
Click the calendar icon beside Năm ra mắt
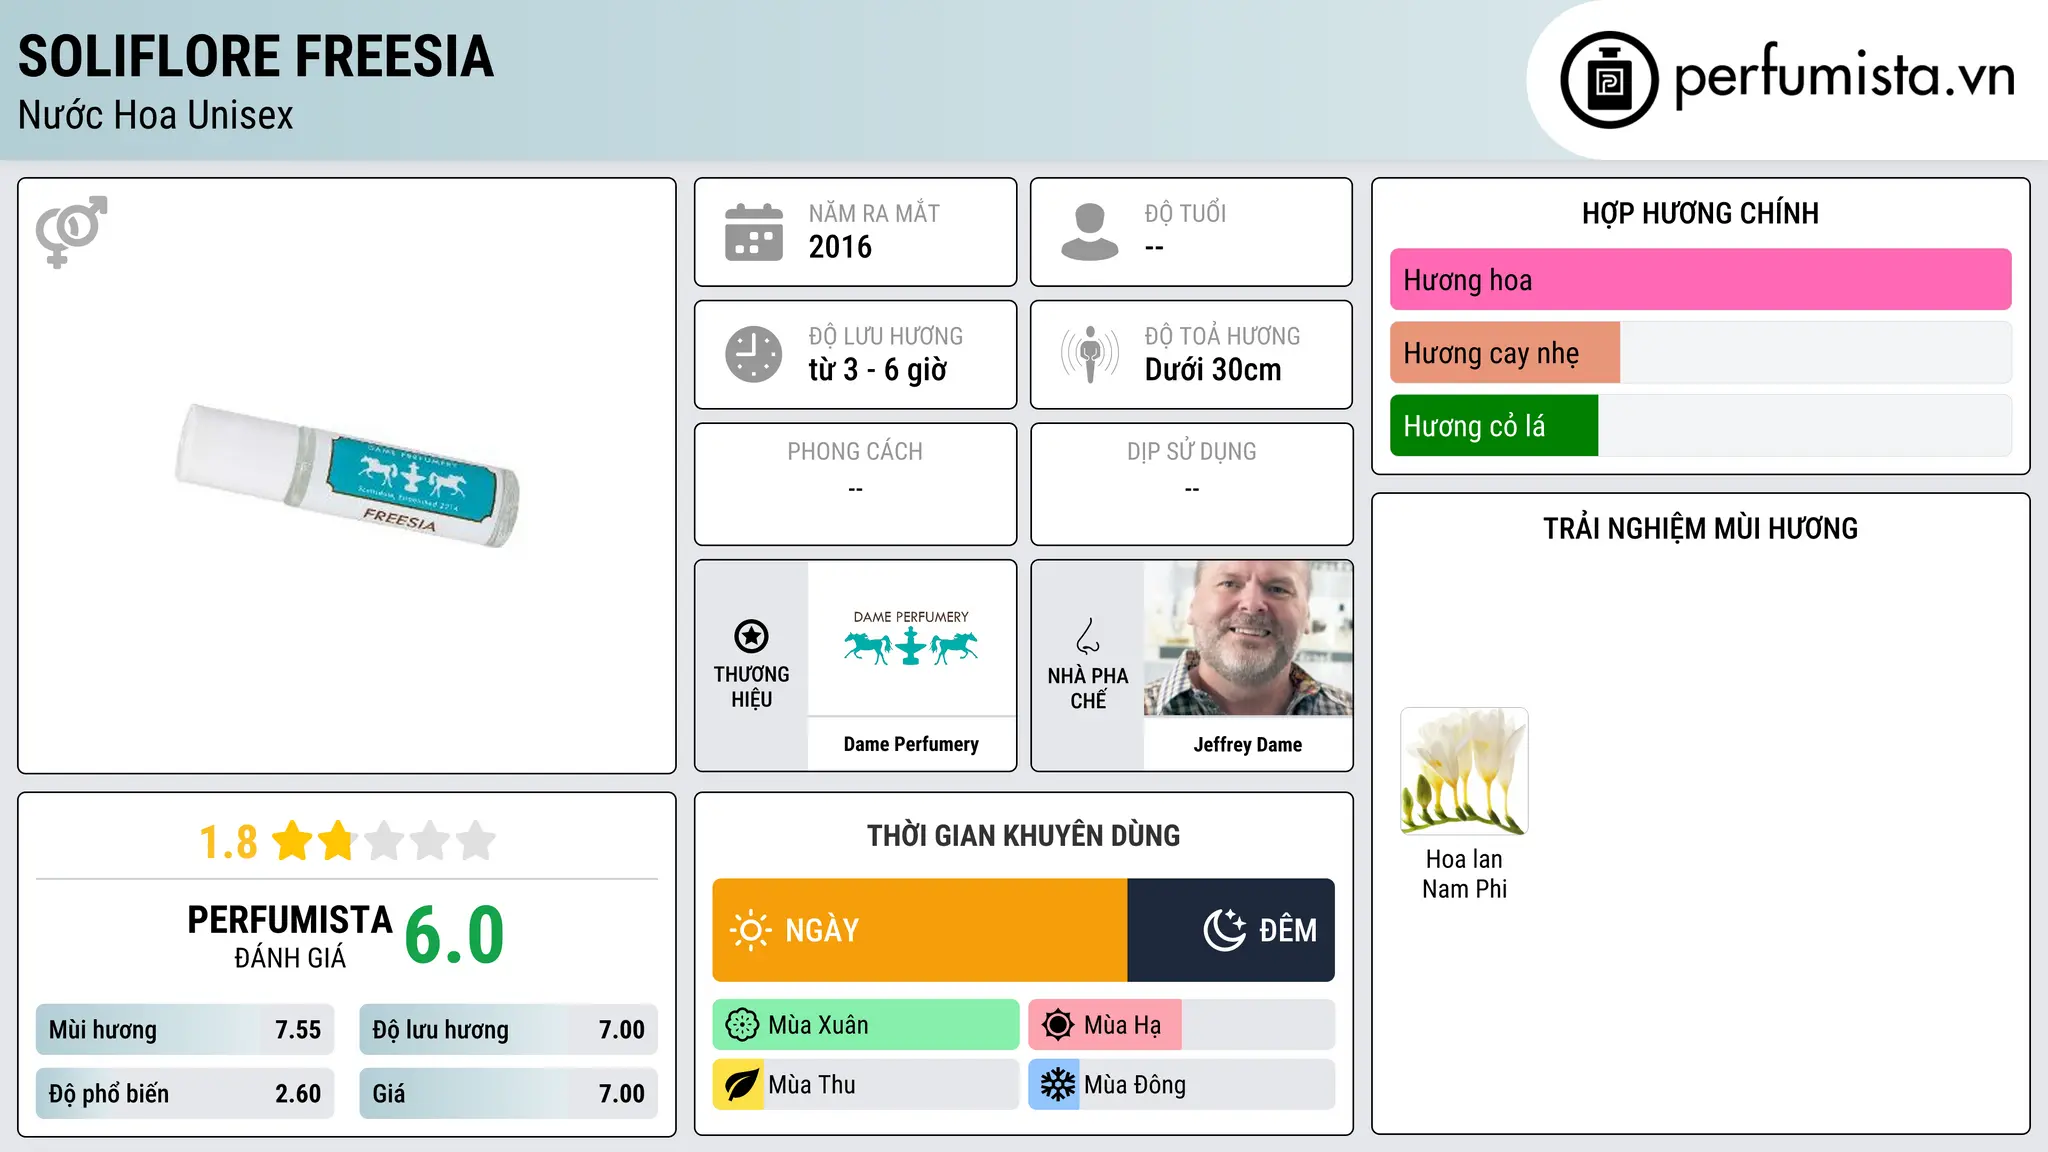click(754, 232)
